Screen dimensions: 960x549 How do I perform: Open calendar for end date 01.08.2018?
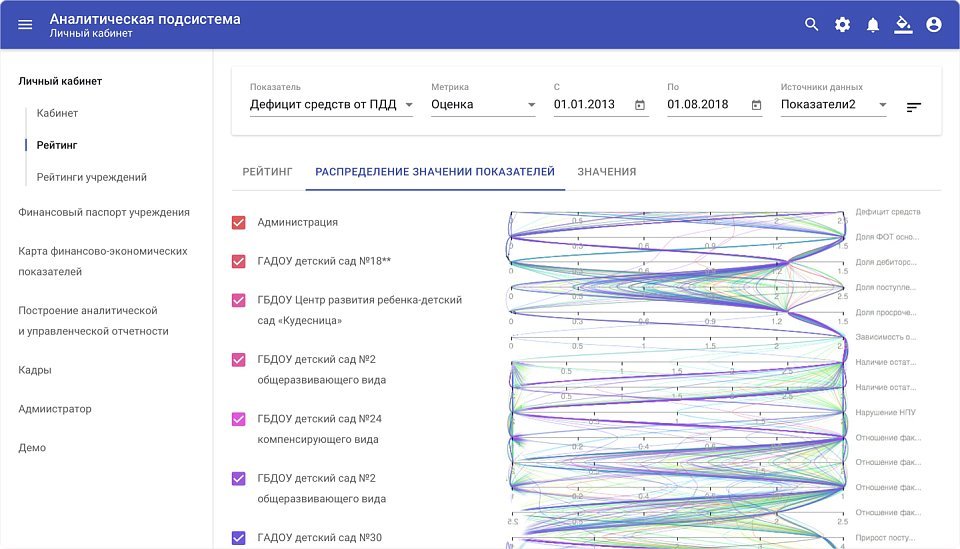(x=756, y=105)
